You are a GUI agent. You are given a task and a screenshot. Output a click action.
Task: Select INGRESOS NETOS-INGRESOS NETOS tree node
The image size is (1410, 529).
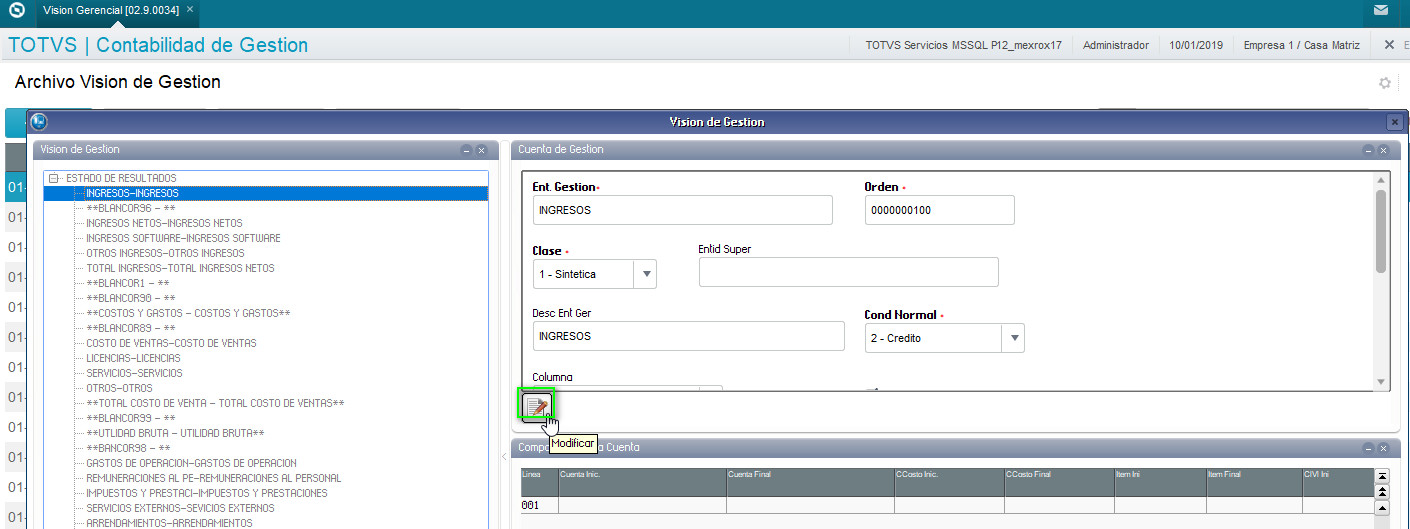164,223
